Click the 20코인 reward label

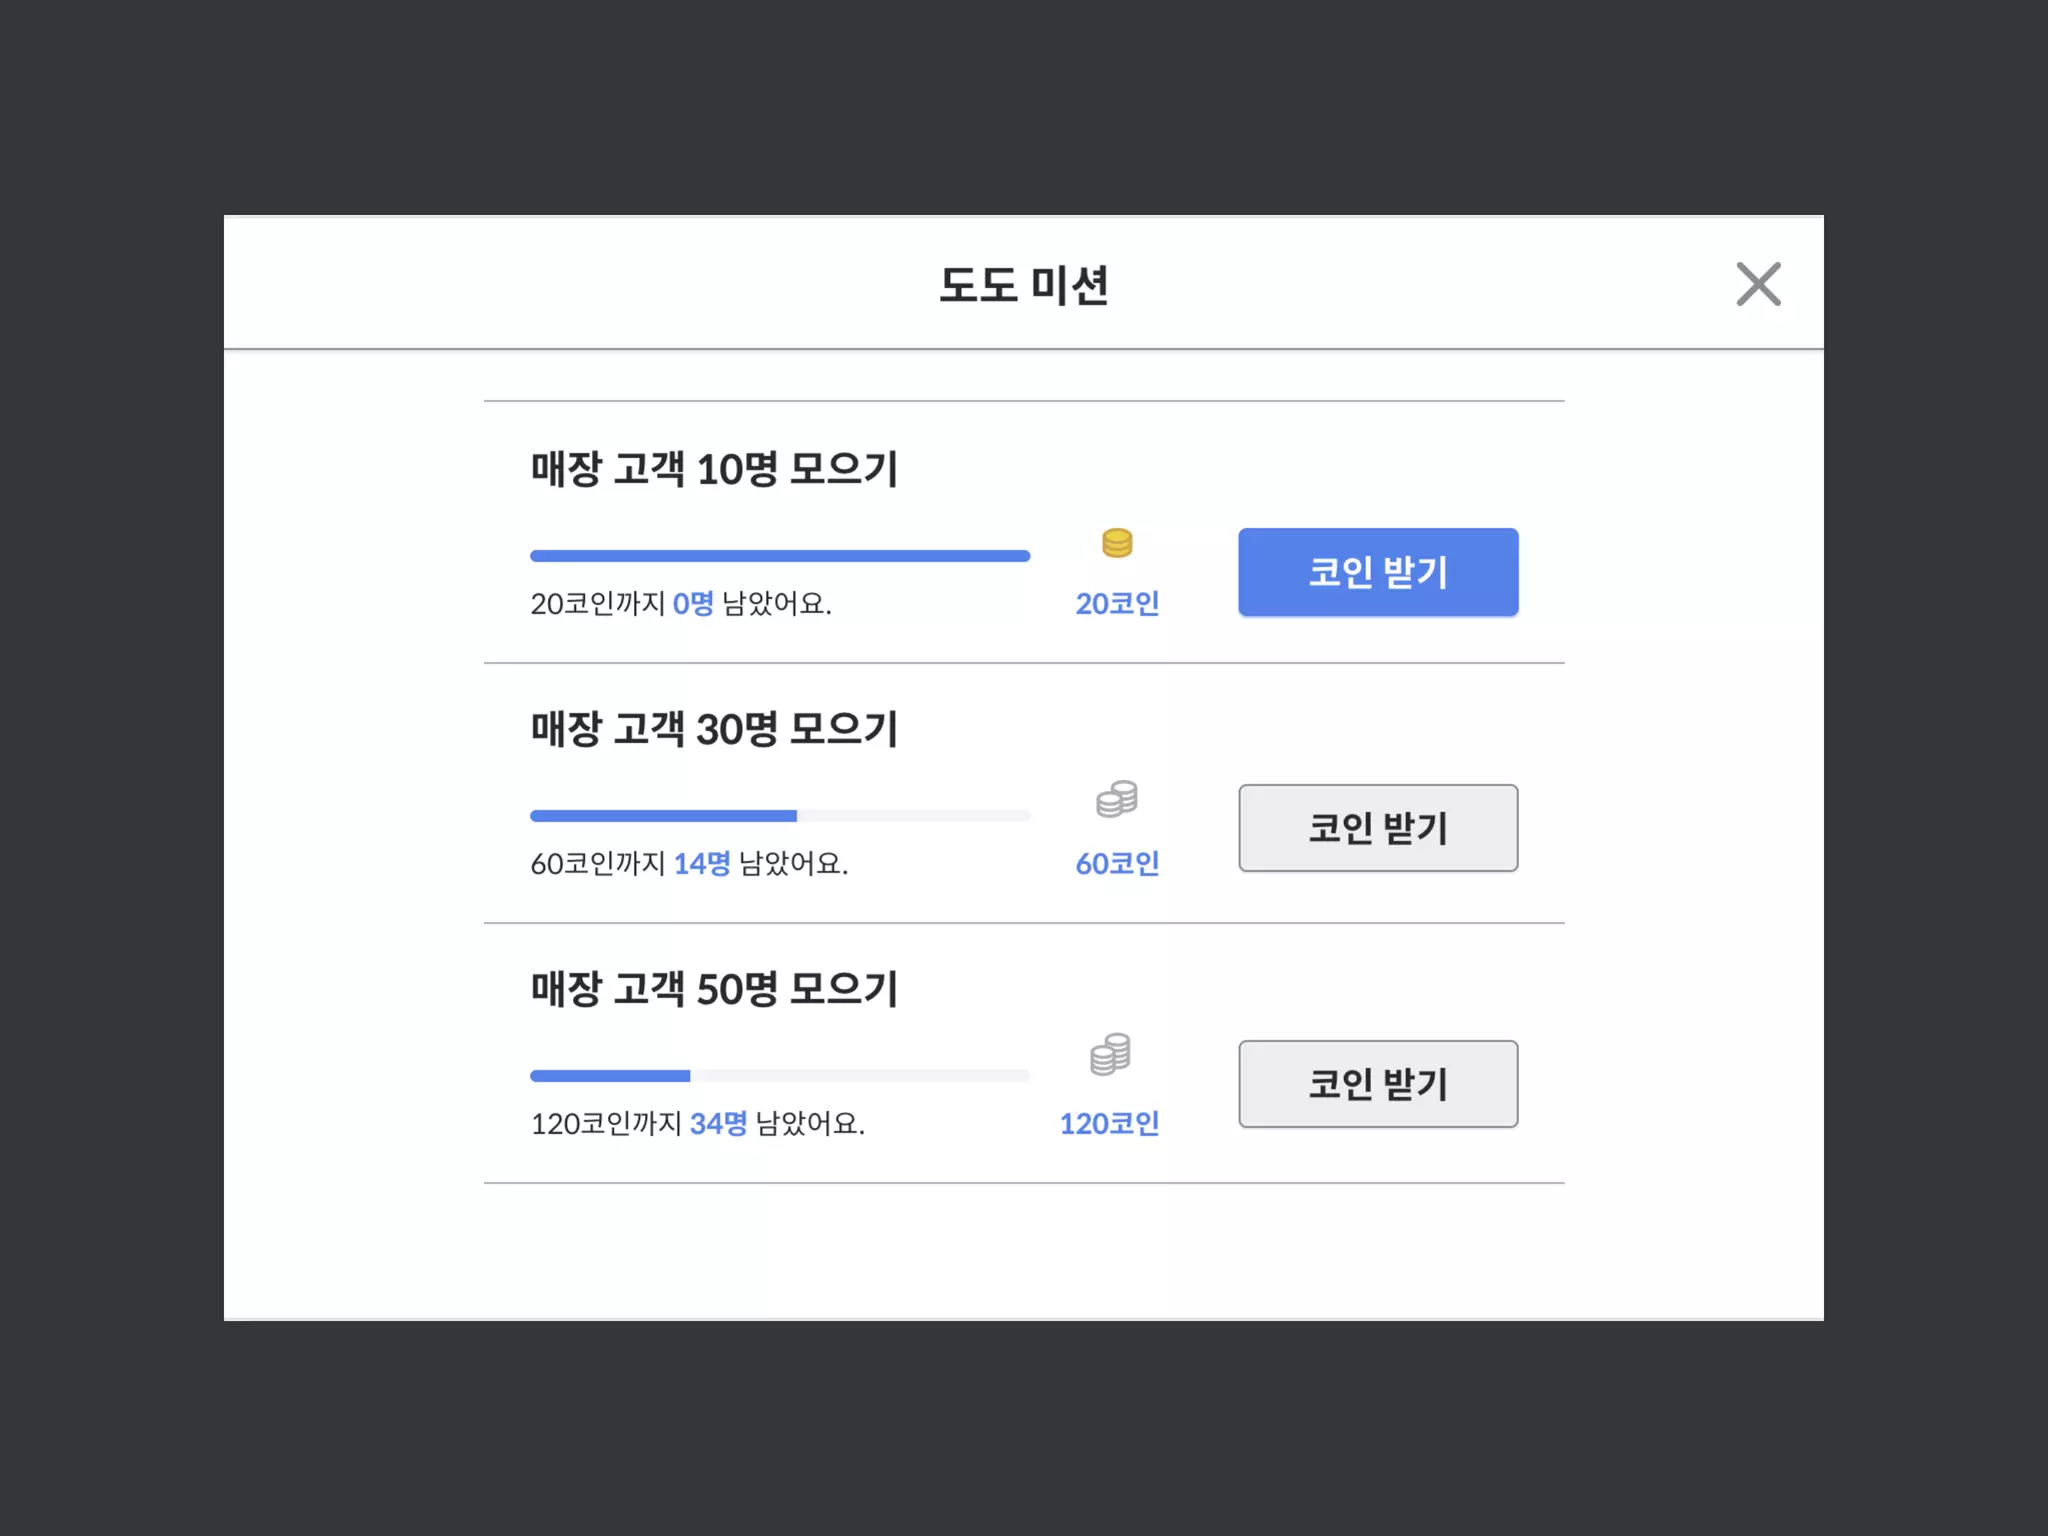[1117, 604]
